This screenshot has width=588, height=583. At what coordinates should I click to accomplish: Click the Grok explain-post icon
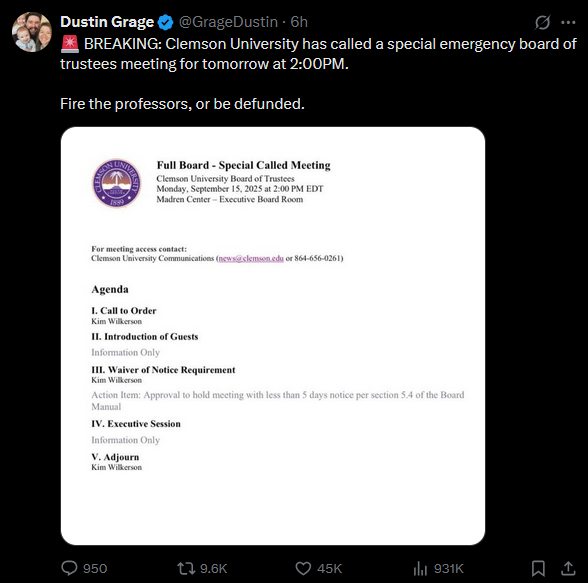[542, 22]
